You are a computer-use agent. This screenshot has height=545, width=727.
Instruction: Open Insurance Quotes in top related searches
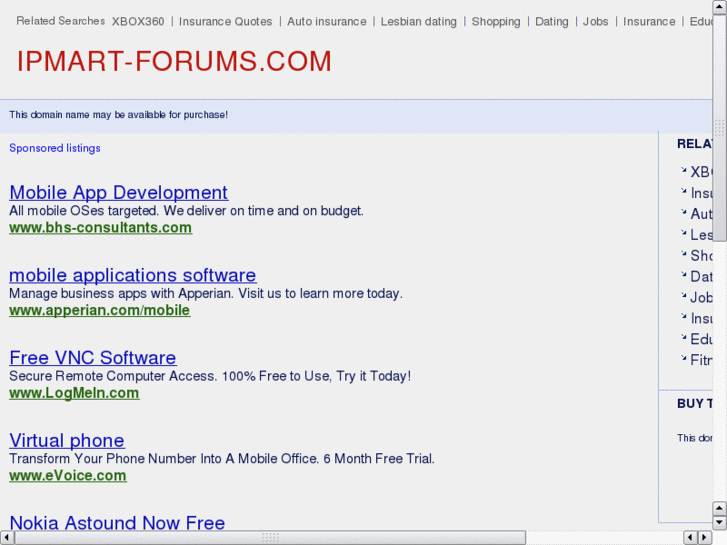[x=225, y=21]
